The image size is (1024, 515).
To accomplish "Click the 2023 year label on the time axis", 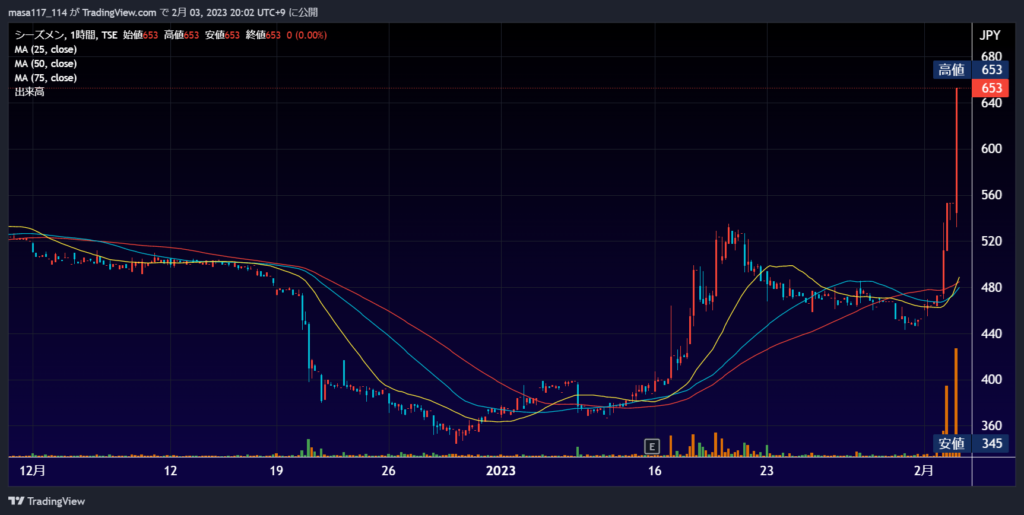I will point(503,471).
